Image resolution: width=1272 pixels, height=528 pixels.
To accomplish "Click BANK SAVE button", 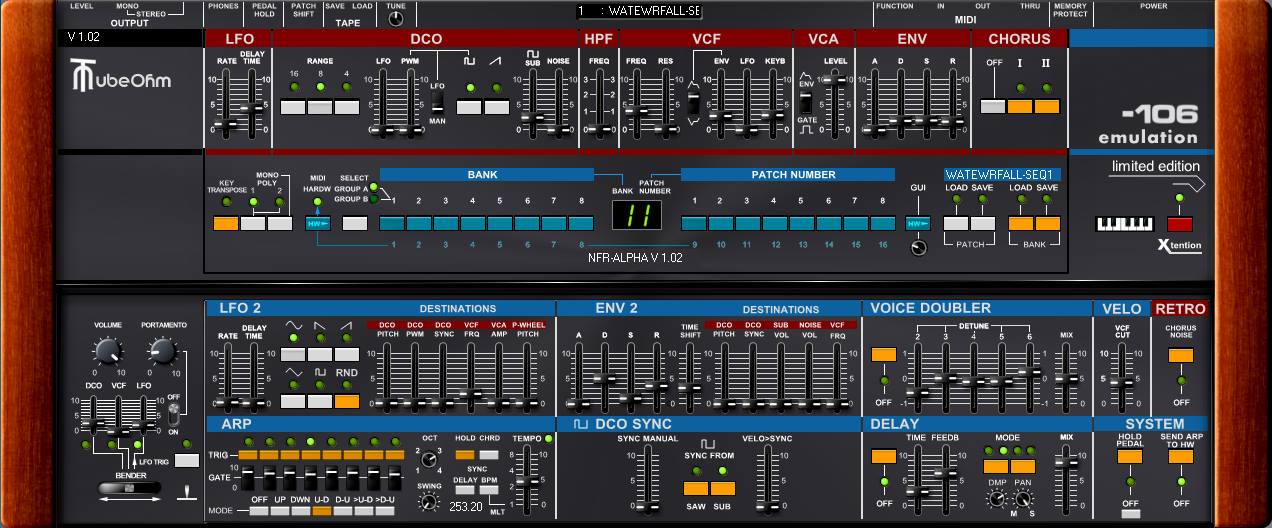I will [1047, 223].
